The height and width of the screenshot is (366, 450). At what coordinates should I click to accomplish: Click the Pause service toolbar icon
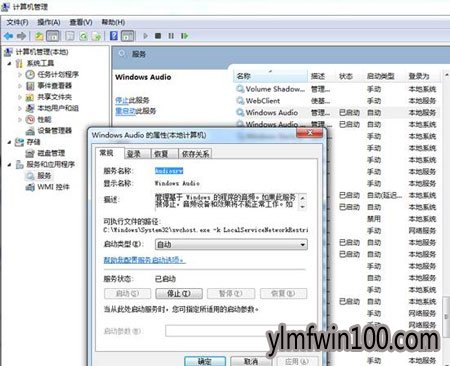(171, 36)
